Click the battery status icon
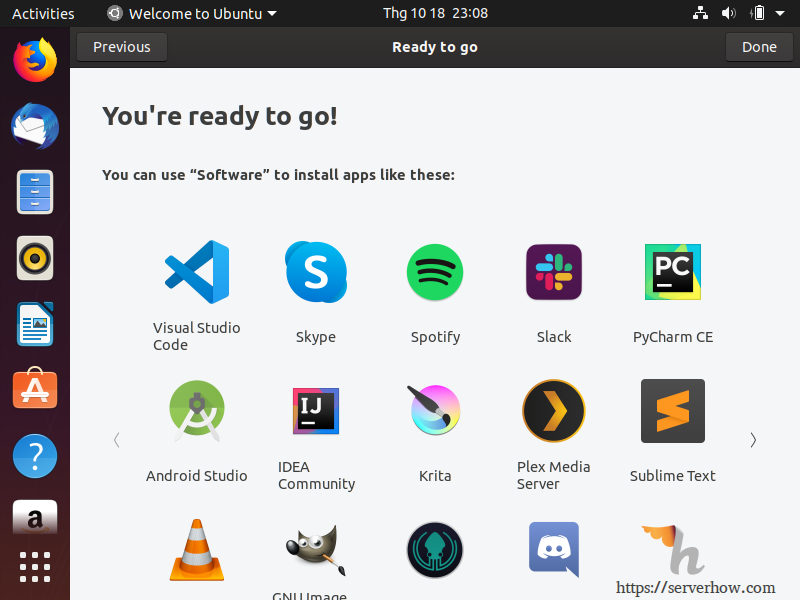Viewport: 800px width, 600px height. click(758, 13)
